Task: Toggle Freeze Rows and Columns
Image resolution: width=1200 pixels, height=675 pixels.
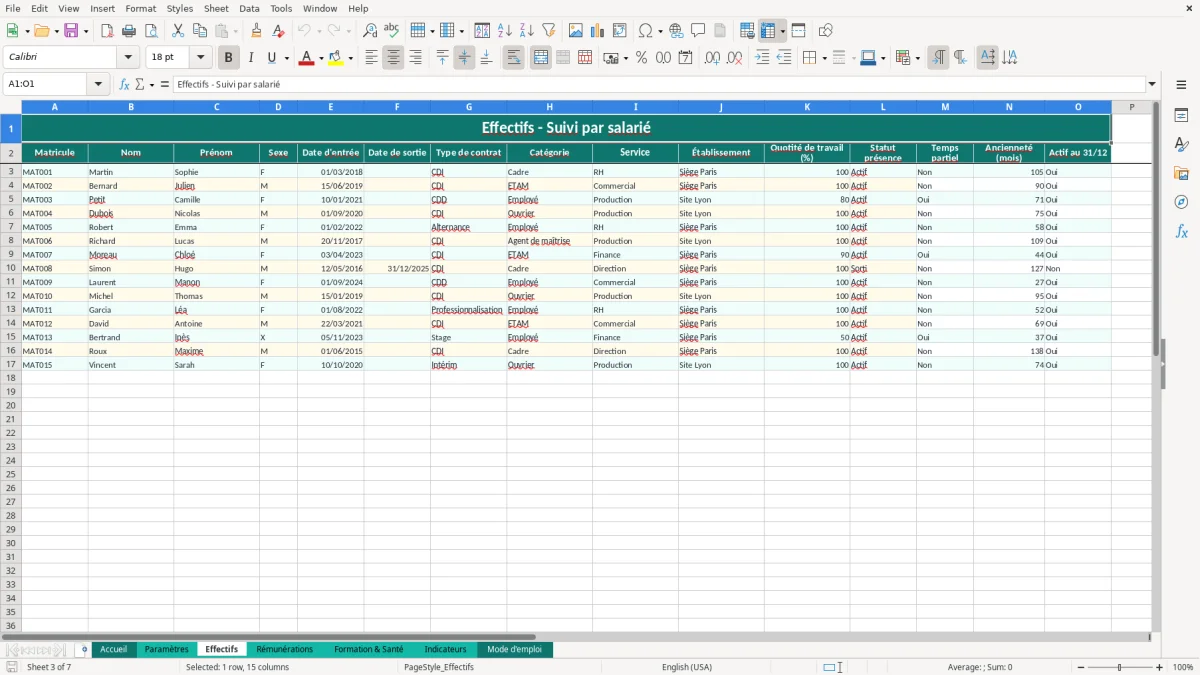Action: click(768, 31)
